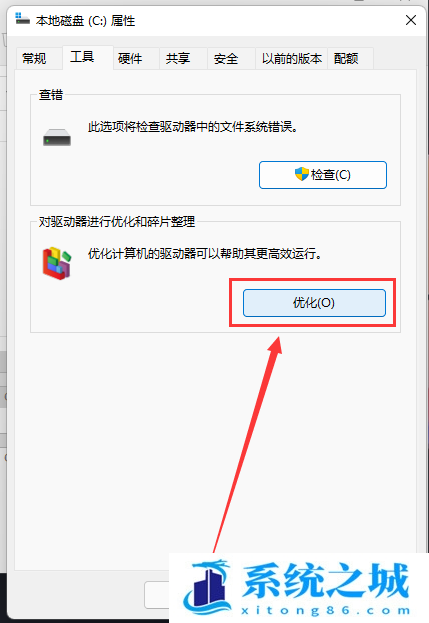Open the 硬件 tab
Image resolution: width=429 pixels, height=623 pixels.
click(130, 59)
